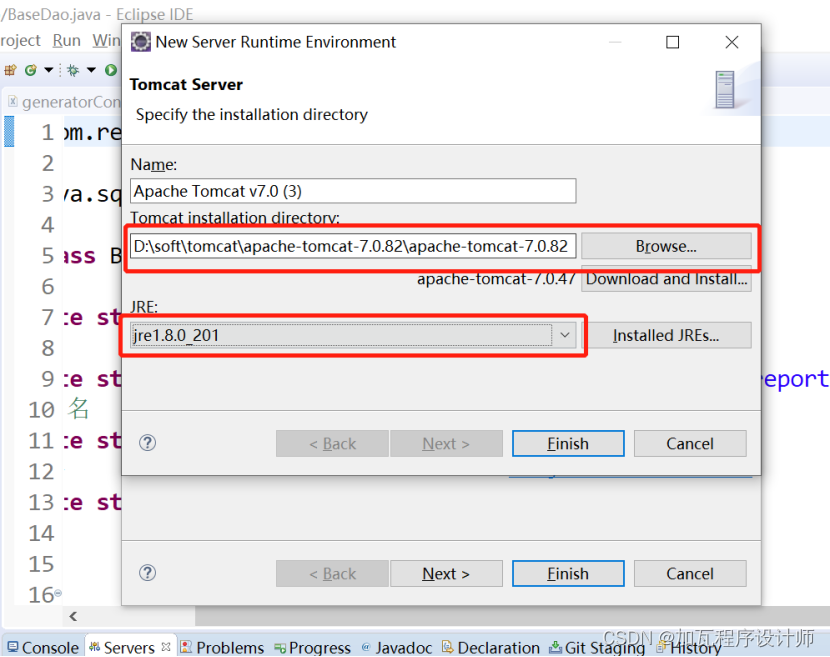
Task: Open the Debug configurations dropdown arrow
Action: pos(91,69)
